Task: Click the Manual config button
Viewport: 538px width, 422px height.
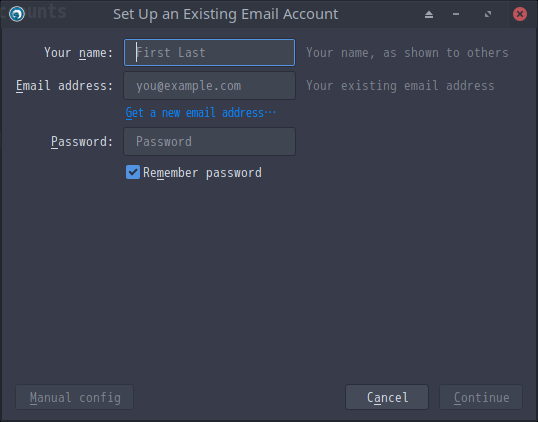Action: (74, 397)
